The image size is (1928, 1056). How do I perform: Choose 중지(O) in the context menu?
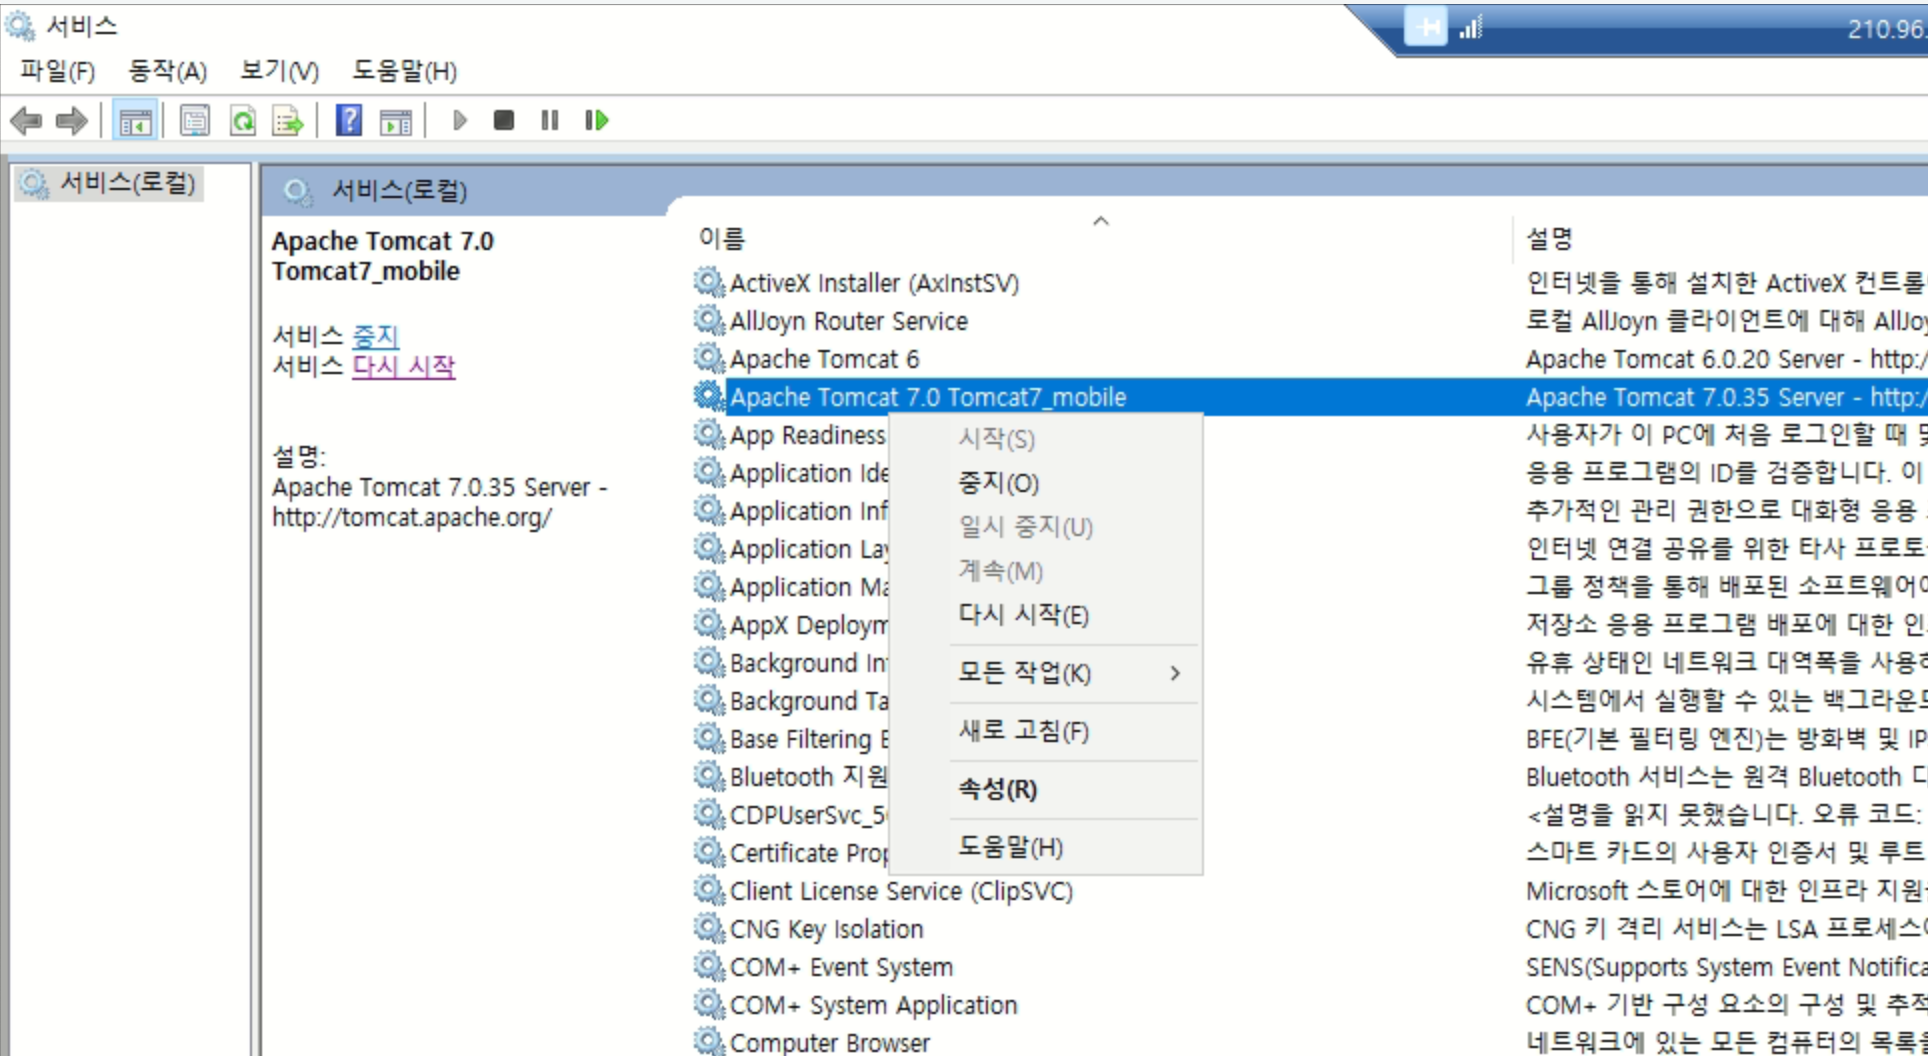1046,483
